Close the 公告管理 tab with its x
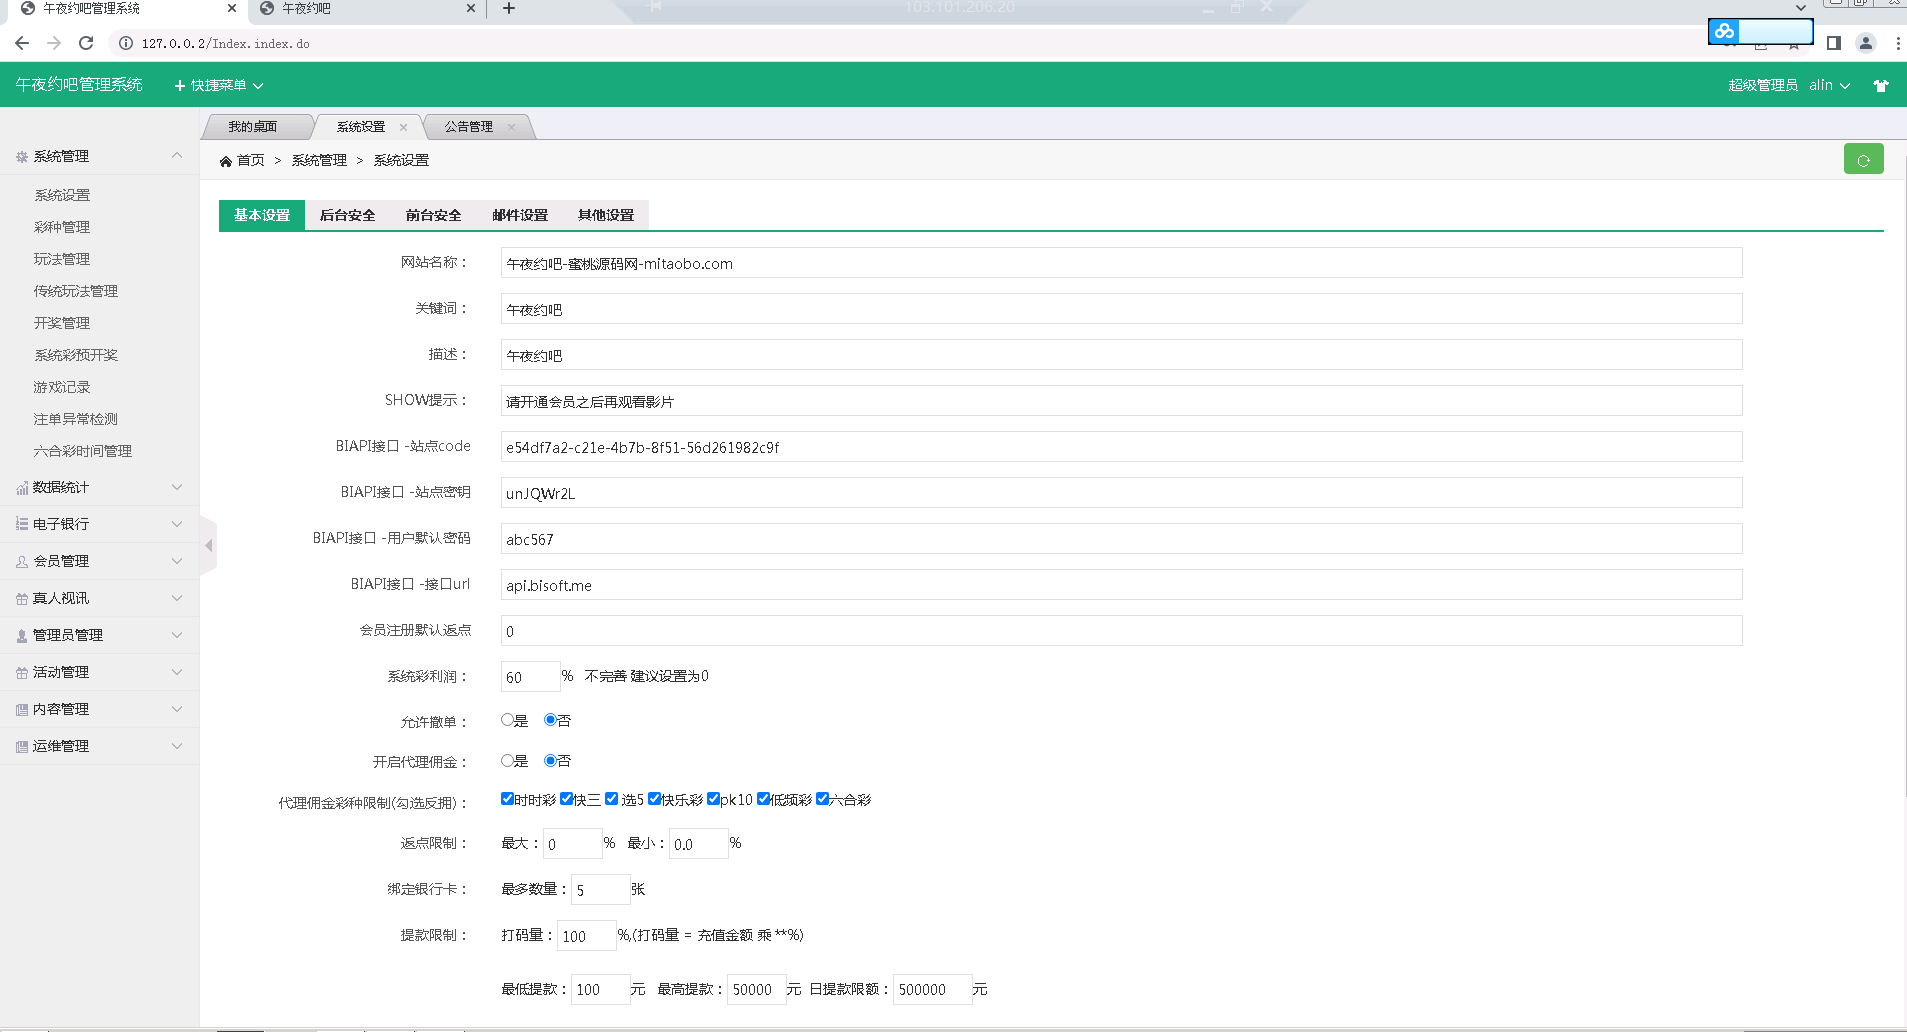 tap(511, 127)
